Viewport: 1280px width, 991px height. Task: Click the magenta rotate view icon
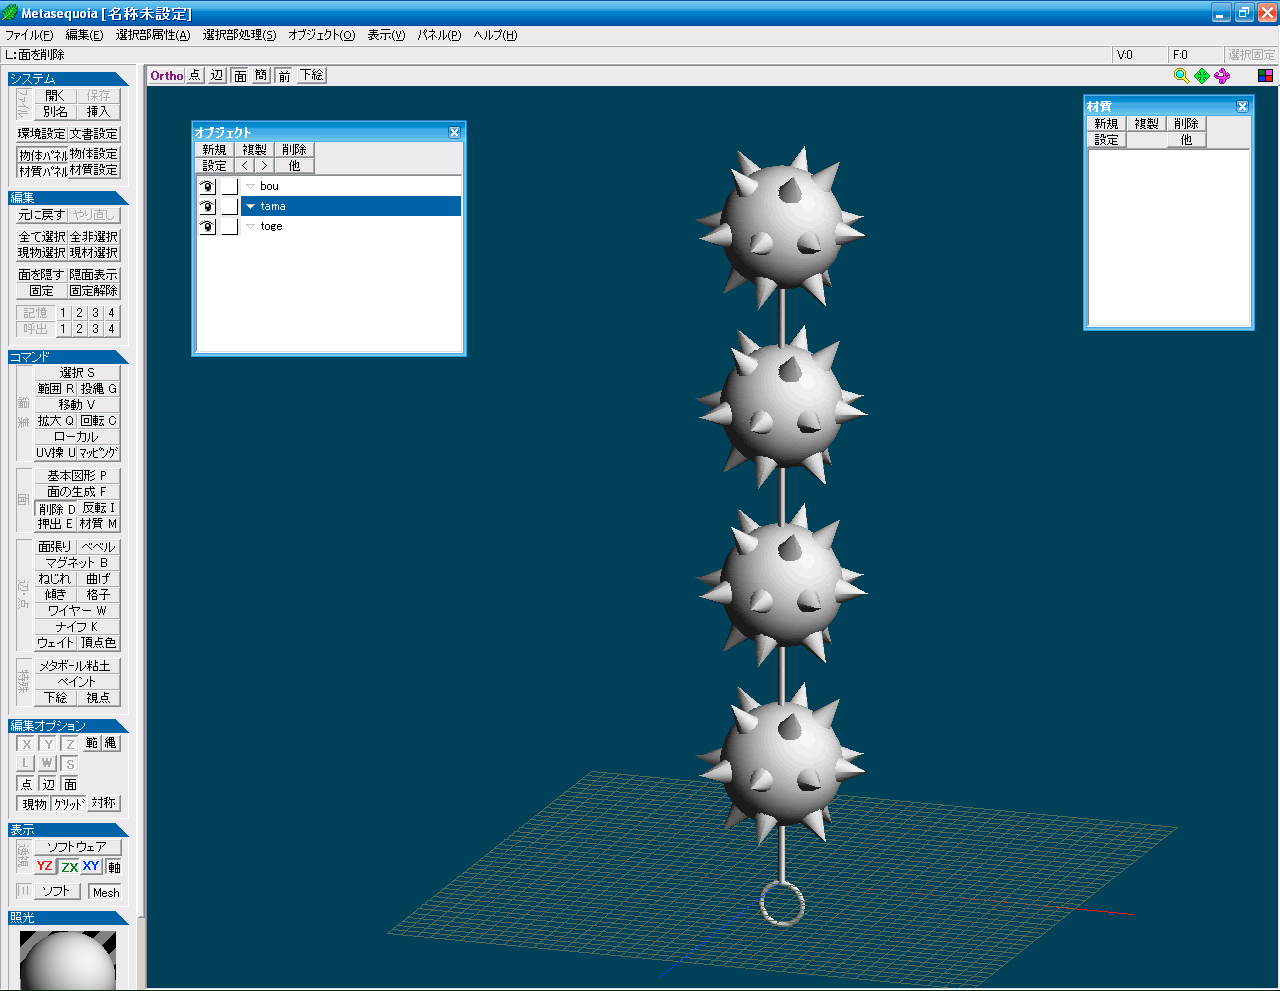point(1222,76)
